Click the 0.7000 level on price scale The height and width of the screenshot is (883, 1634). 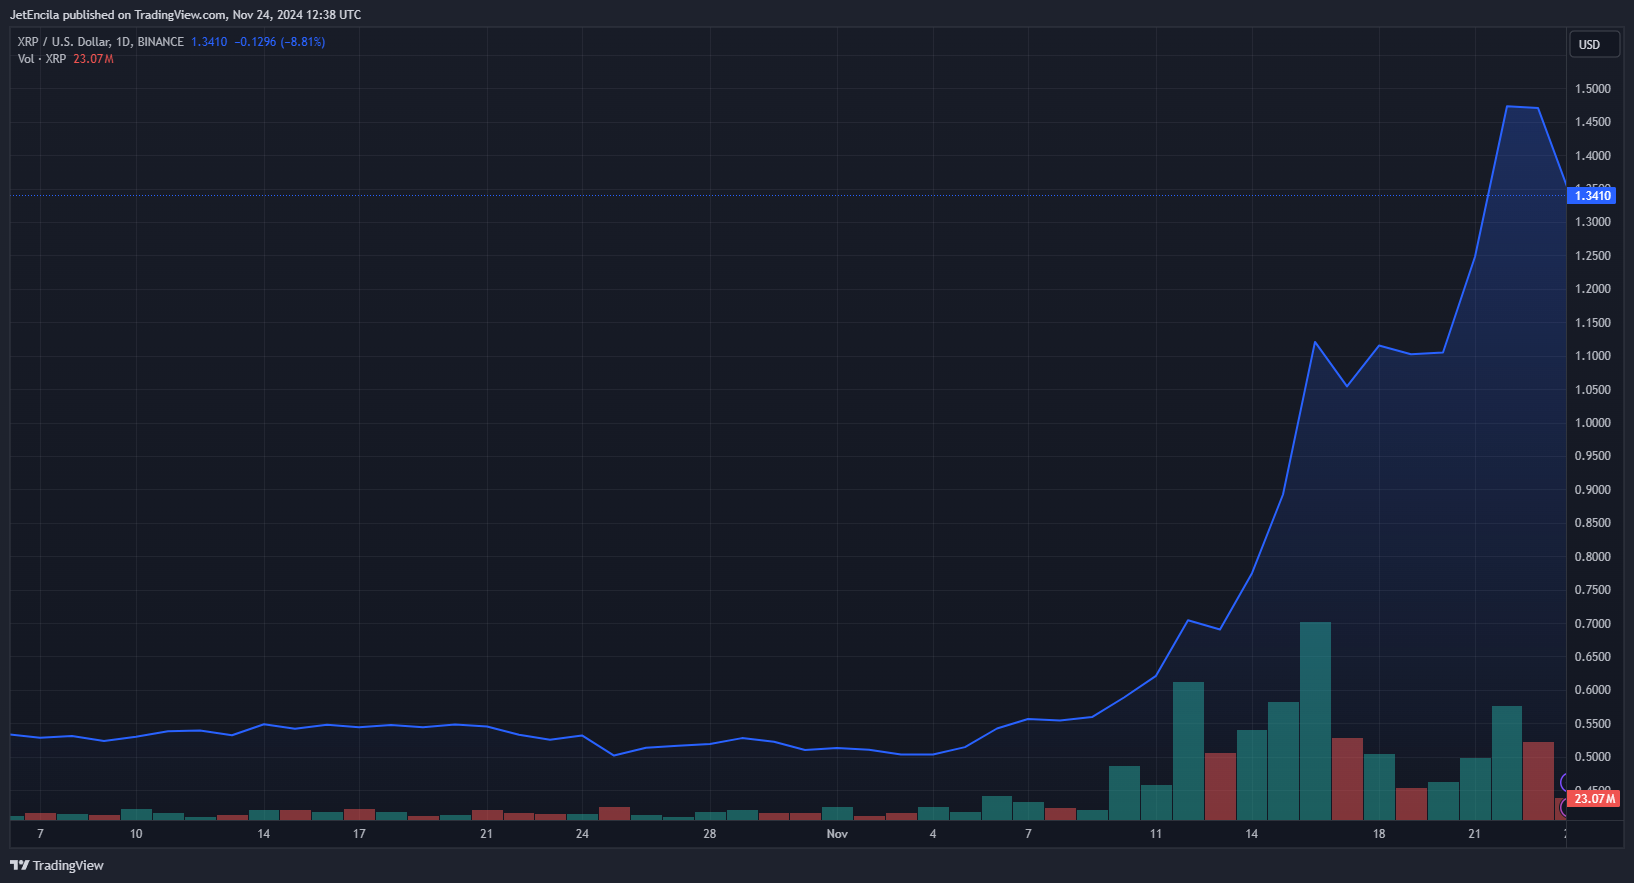1592,624
